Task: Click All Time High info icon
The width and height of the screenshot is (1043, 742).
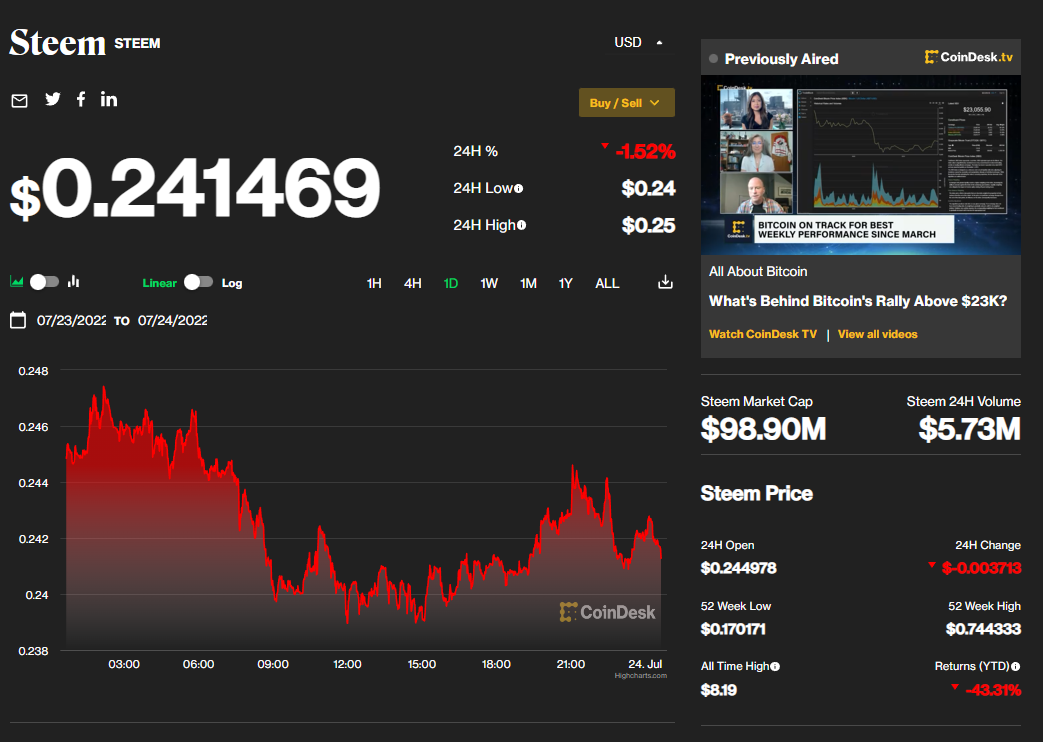Action: [x=775, y=666]
